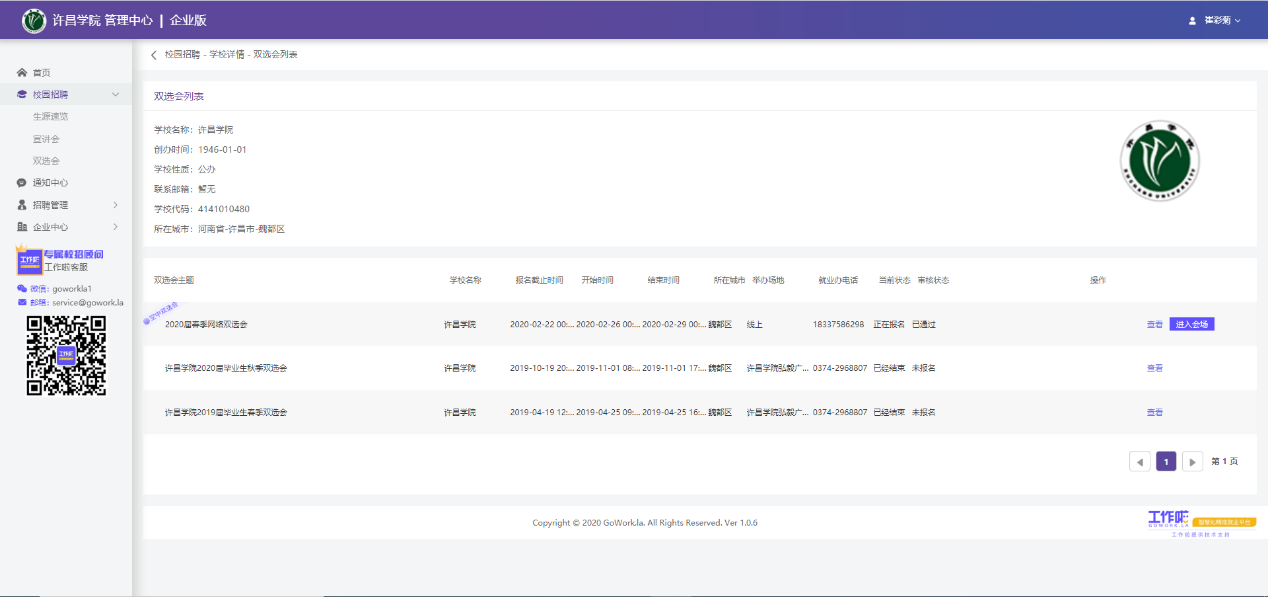Viewport: 1268px width, 597px height.
Task: Click the back arrow before the breadcrumb
Action: [153, 55]
